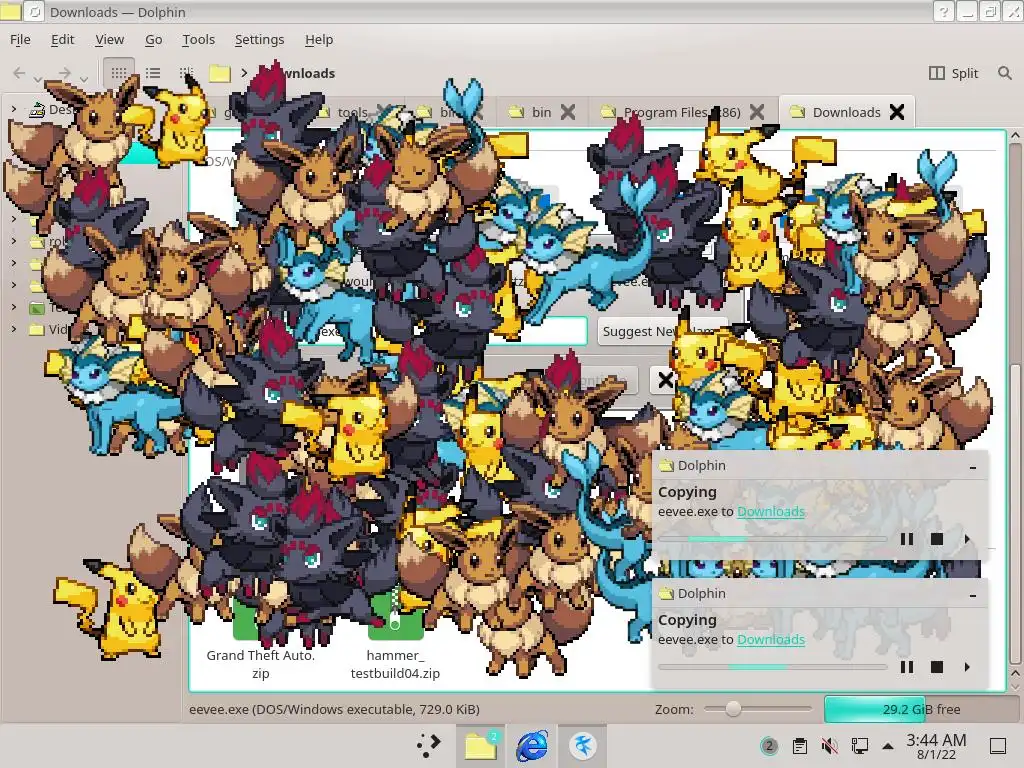Open the search magnifier in toolbar
The height and width of the screenshot is (768, 1024).
(x=1005, y=73)
